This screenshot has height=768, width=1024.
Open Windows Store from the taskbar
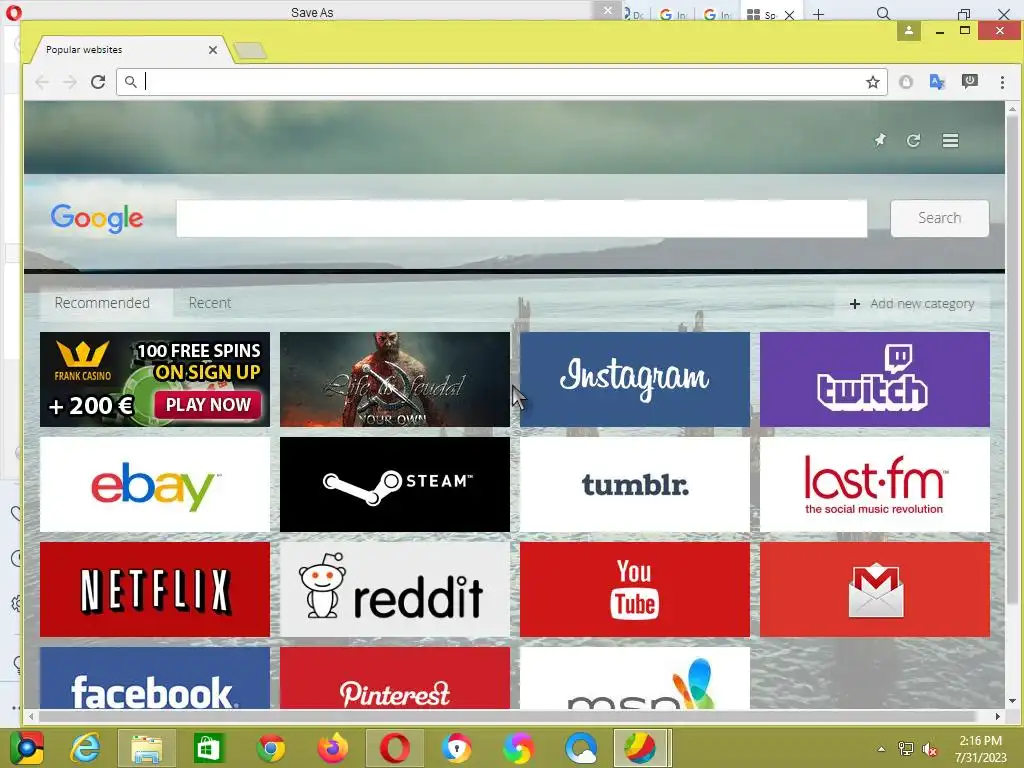(x=208, y=748)
